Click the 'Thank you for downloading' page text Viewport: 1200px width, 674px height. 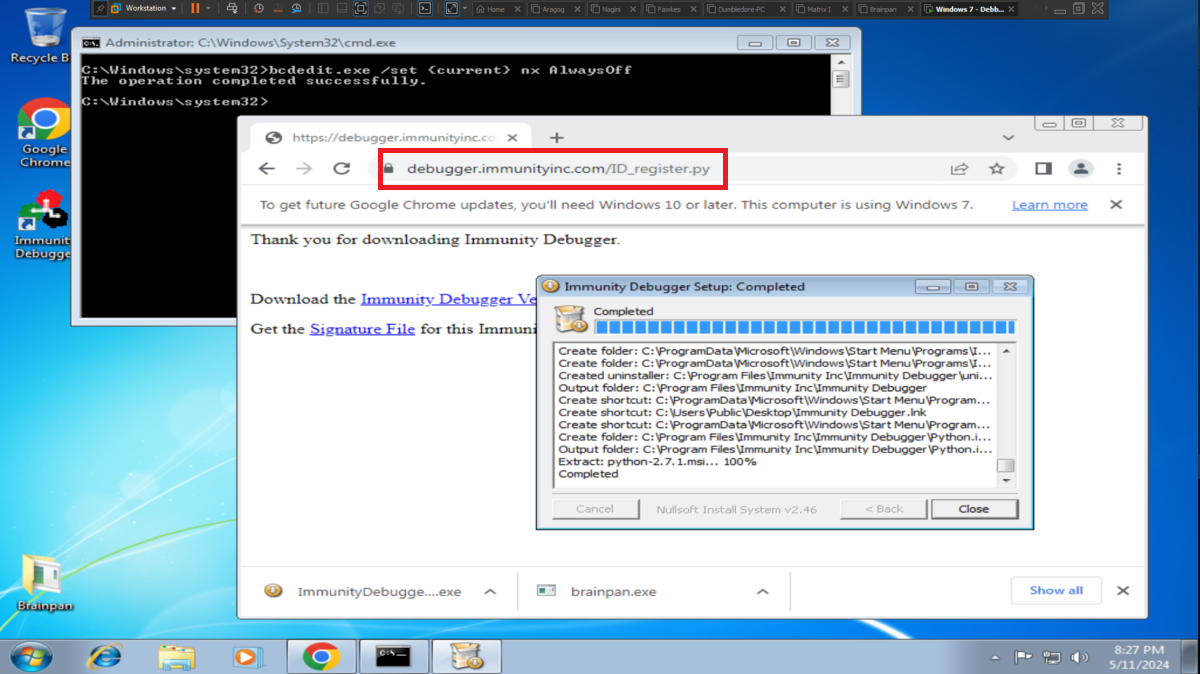pos(435,240)
